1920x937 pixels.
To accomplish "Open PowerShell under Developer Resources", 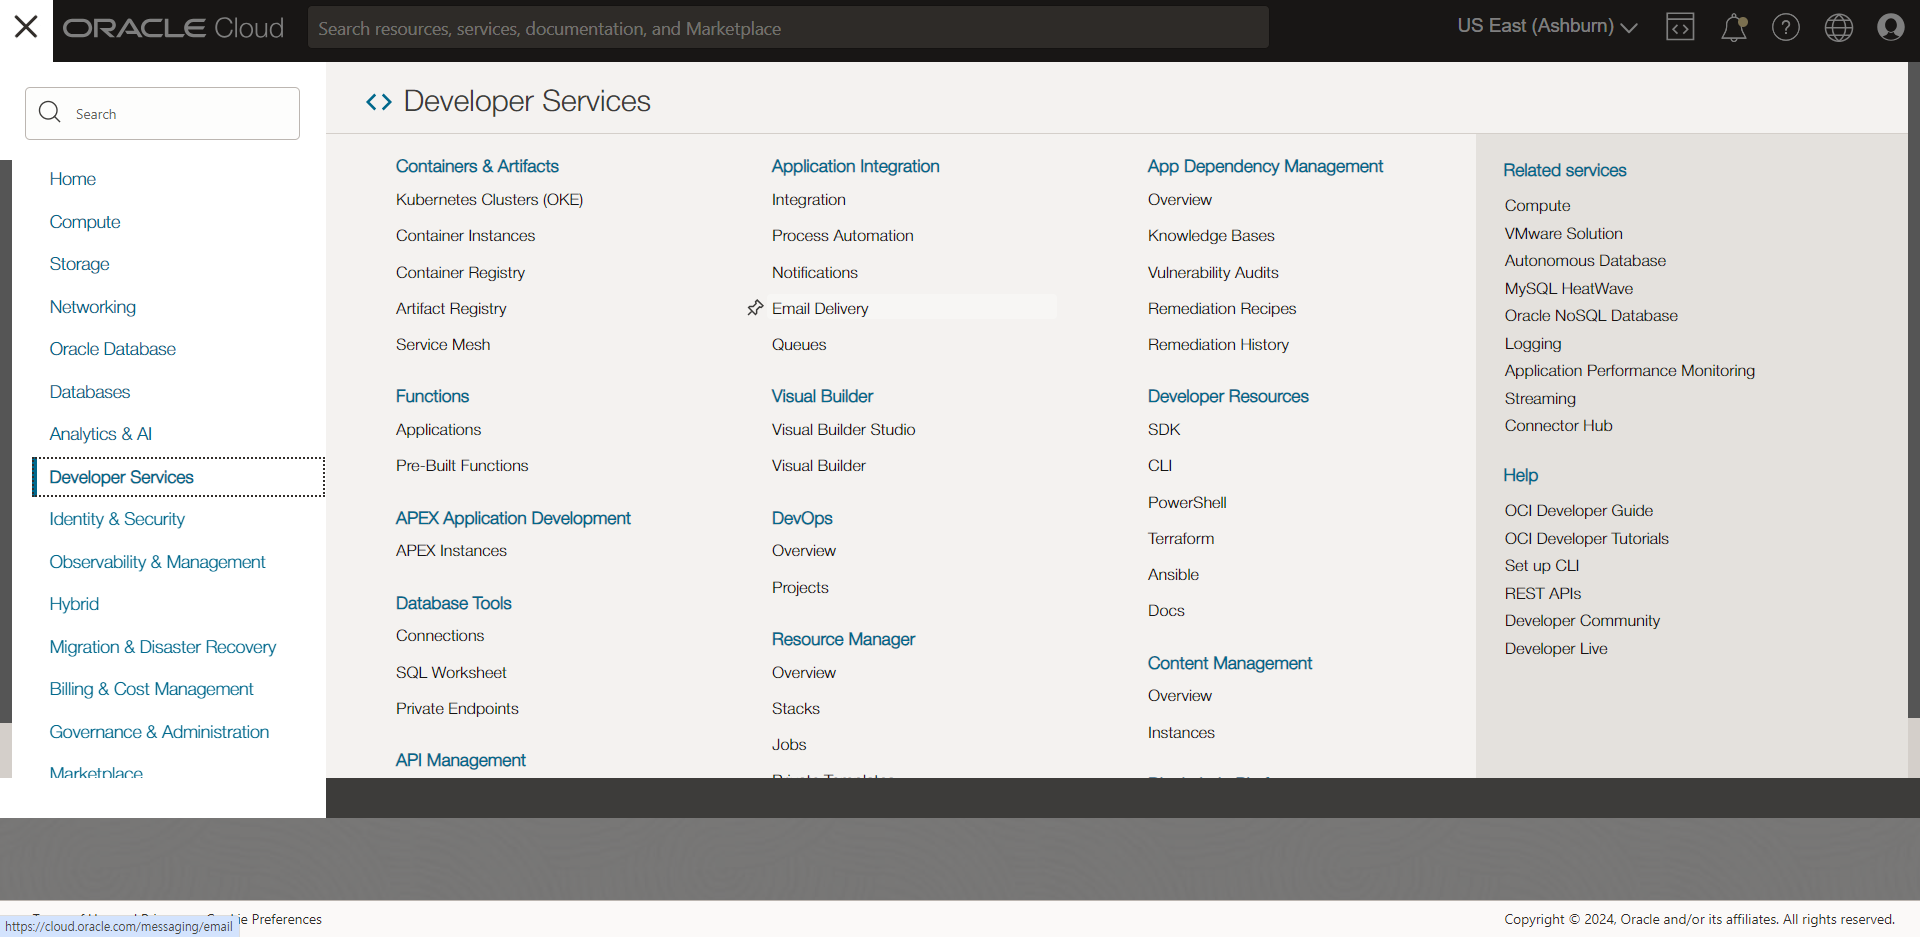I will coord(1187,502).
